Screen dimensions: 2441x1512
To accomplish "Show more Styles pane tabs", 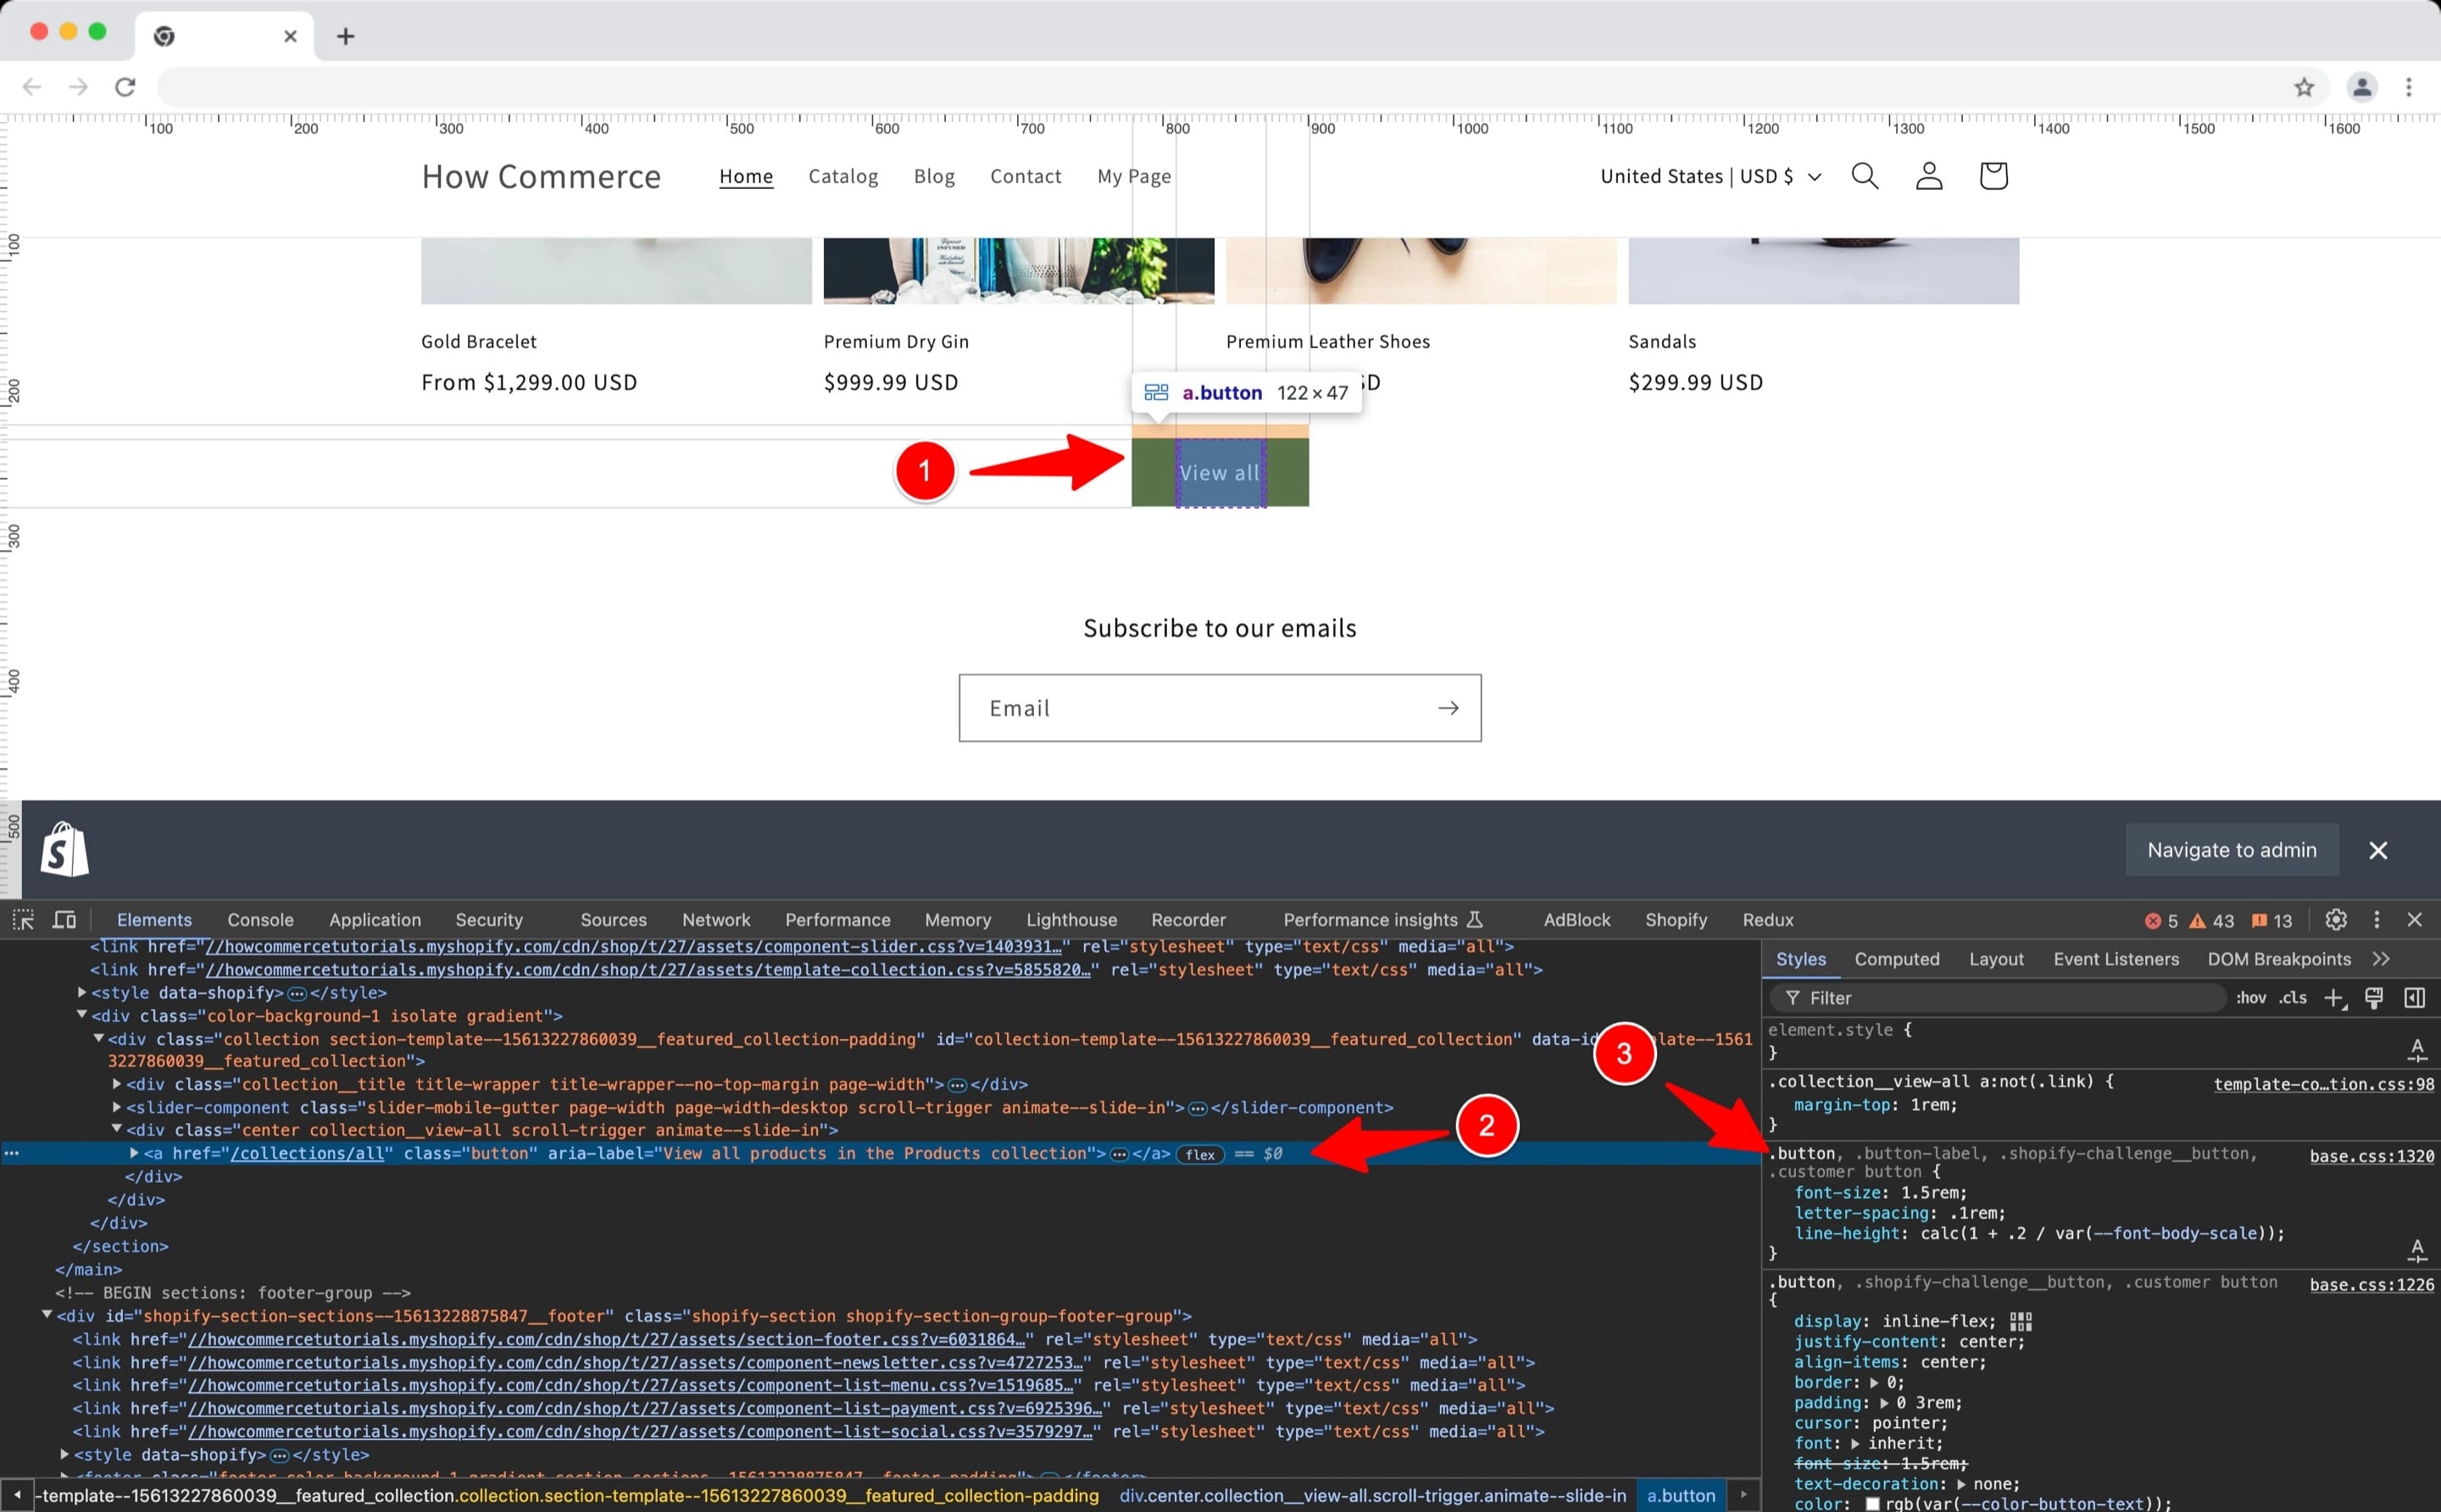I will (2381, 959).
